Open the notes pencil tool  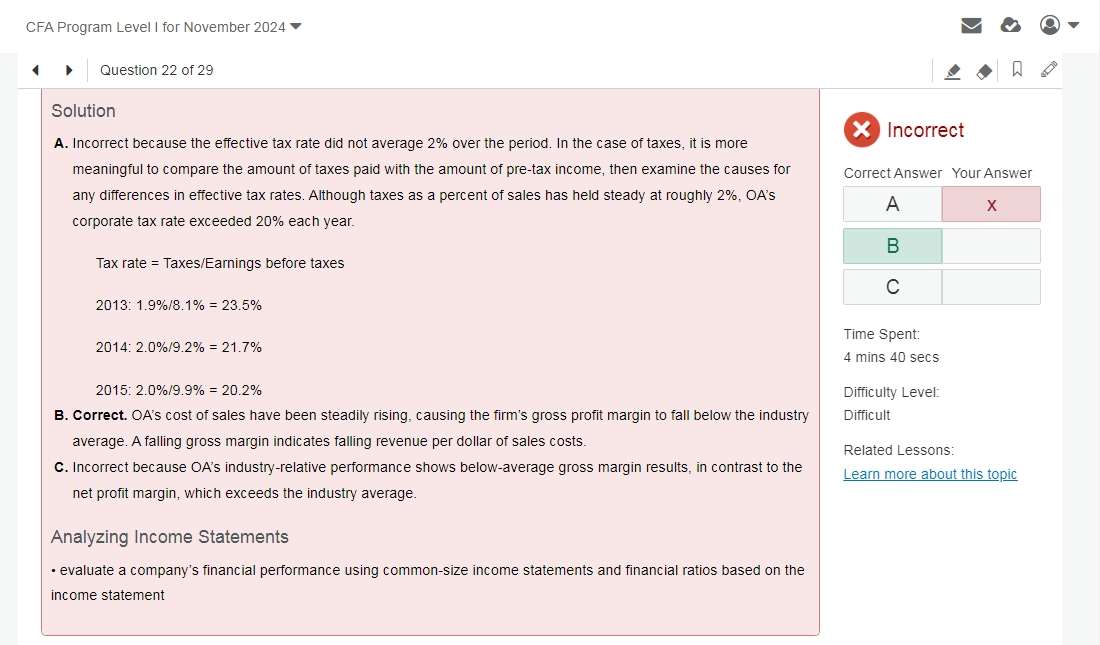coord(1049,69)
